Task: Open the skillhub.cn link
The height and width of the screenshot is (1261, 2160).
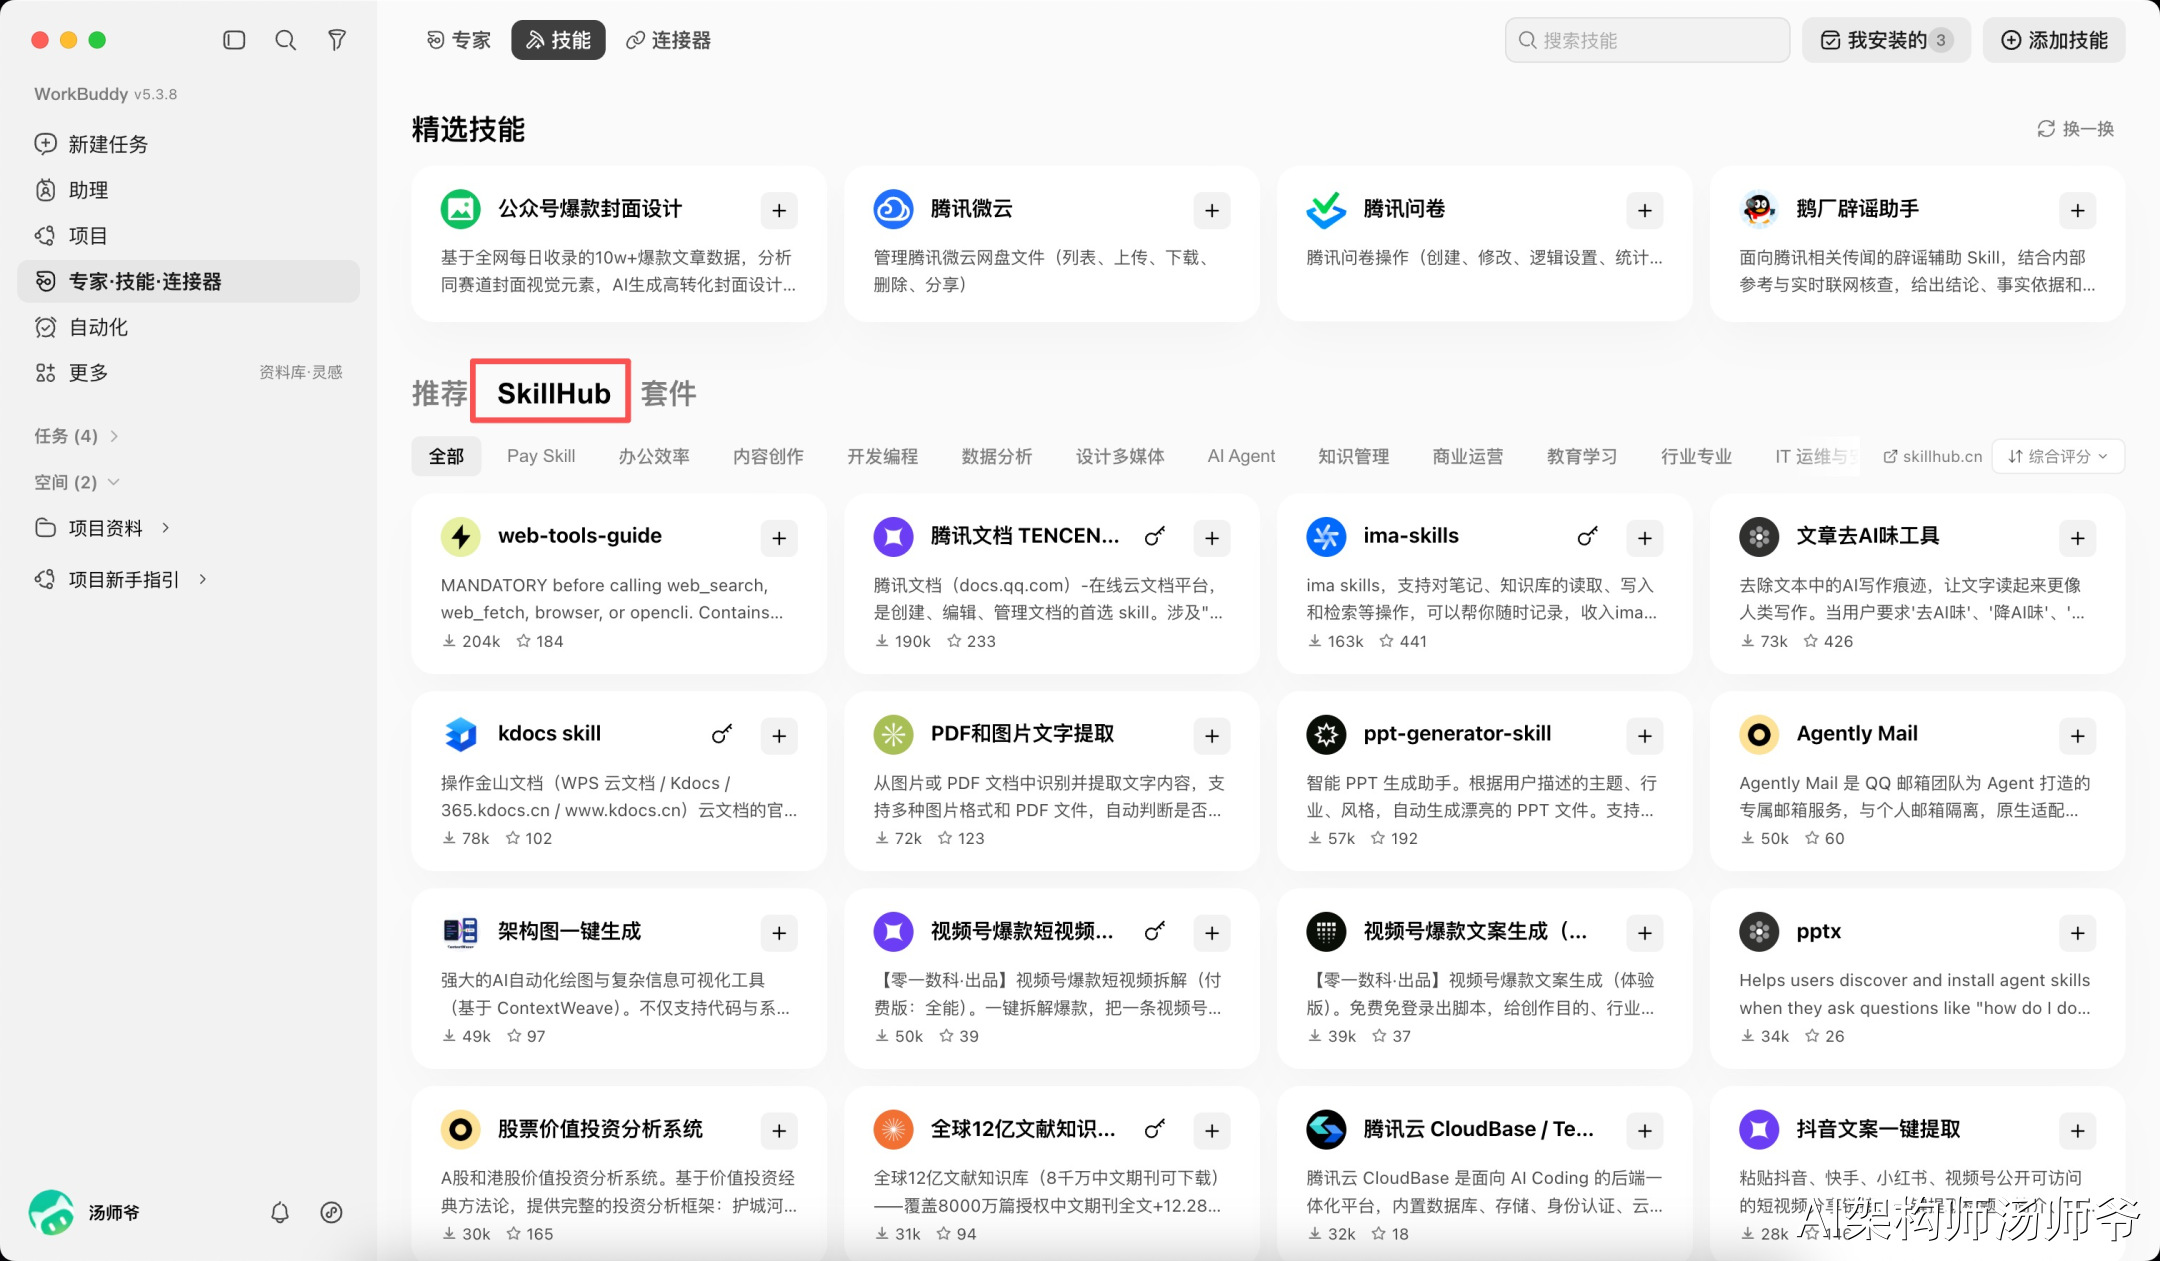Action: pos(1932,456)
